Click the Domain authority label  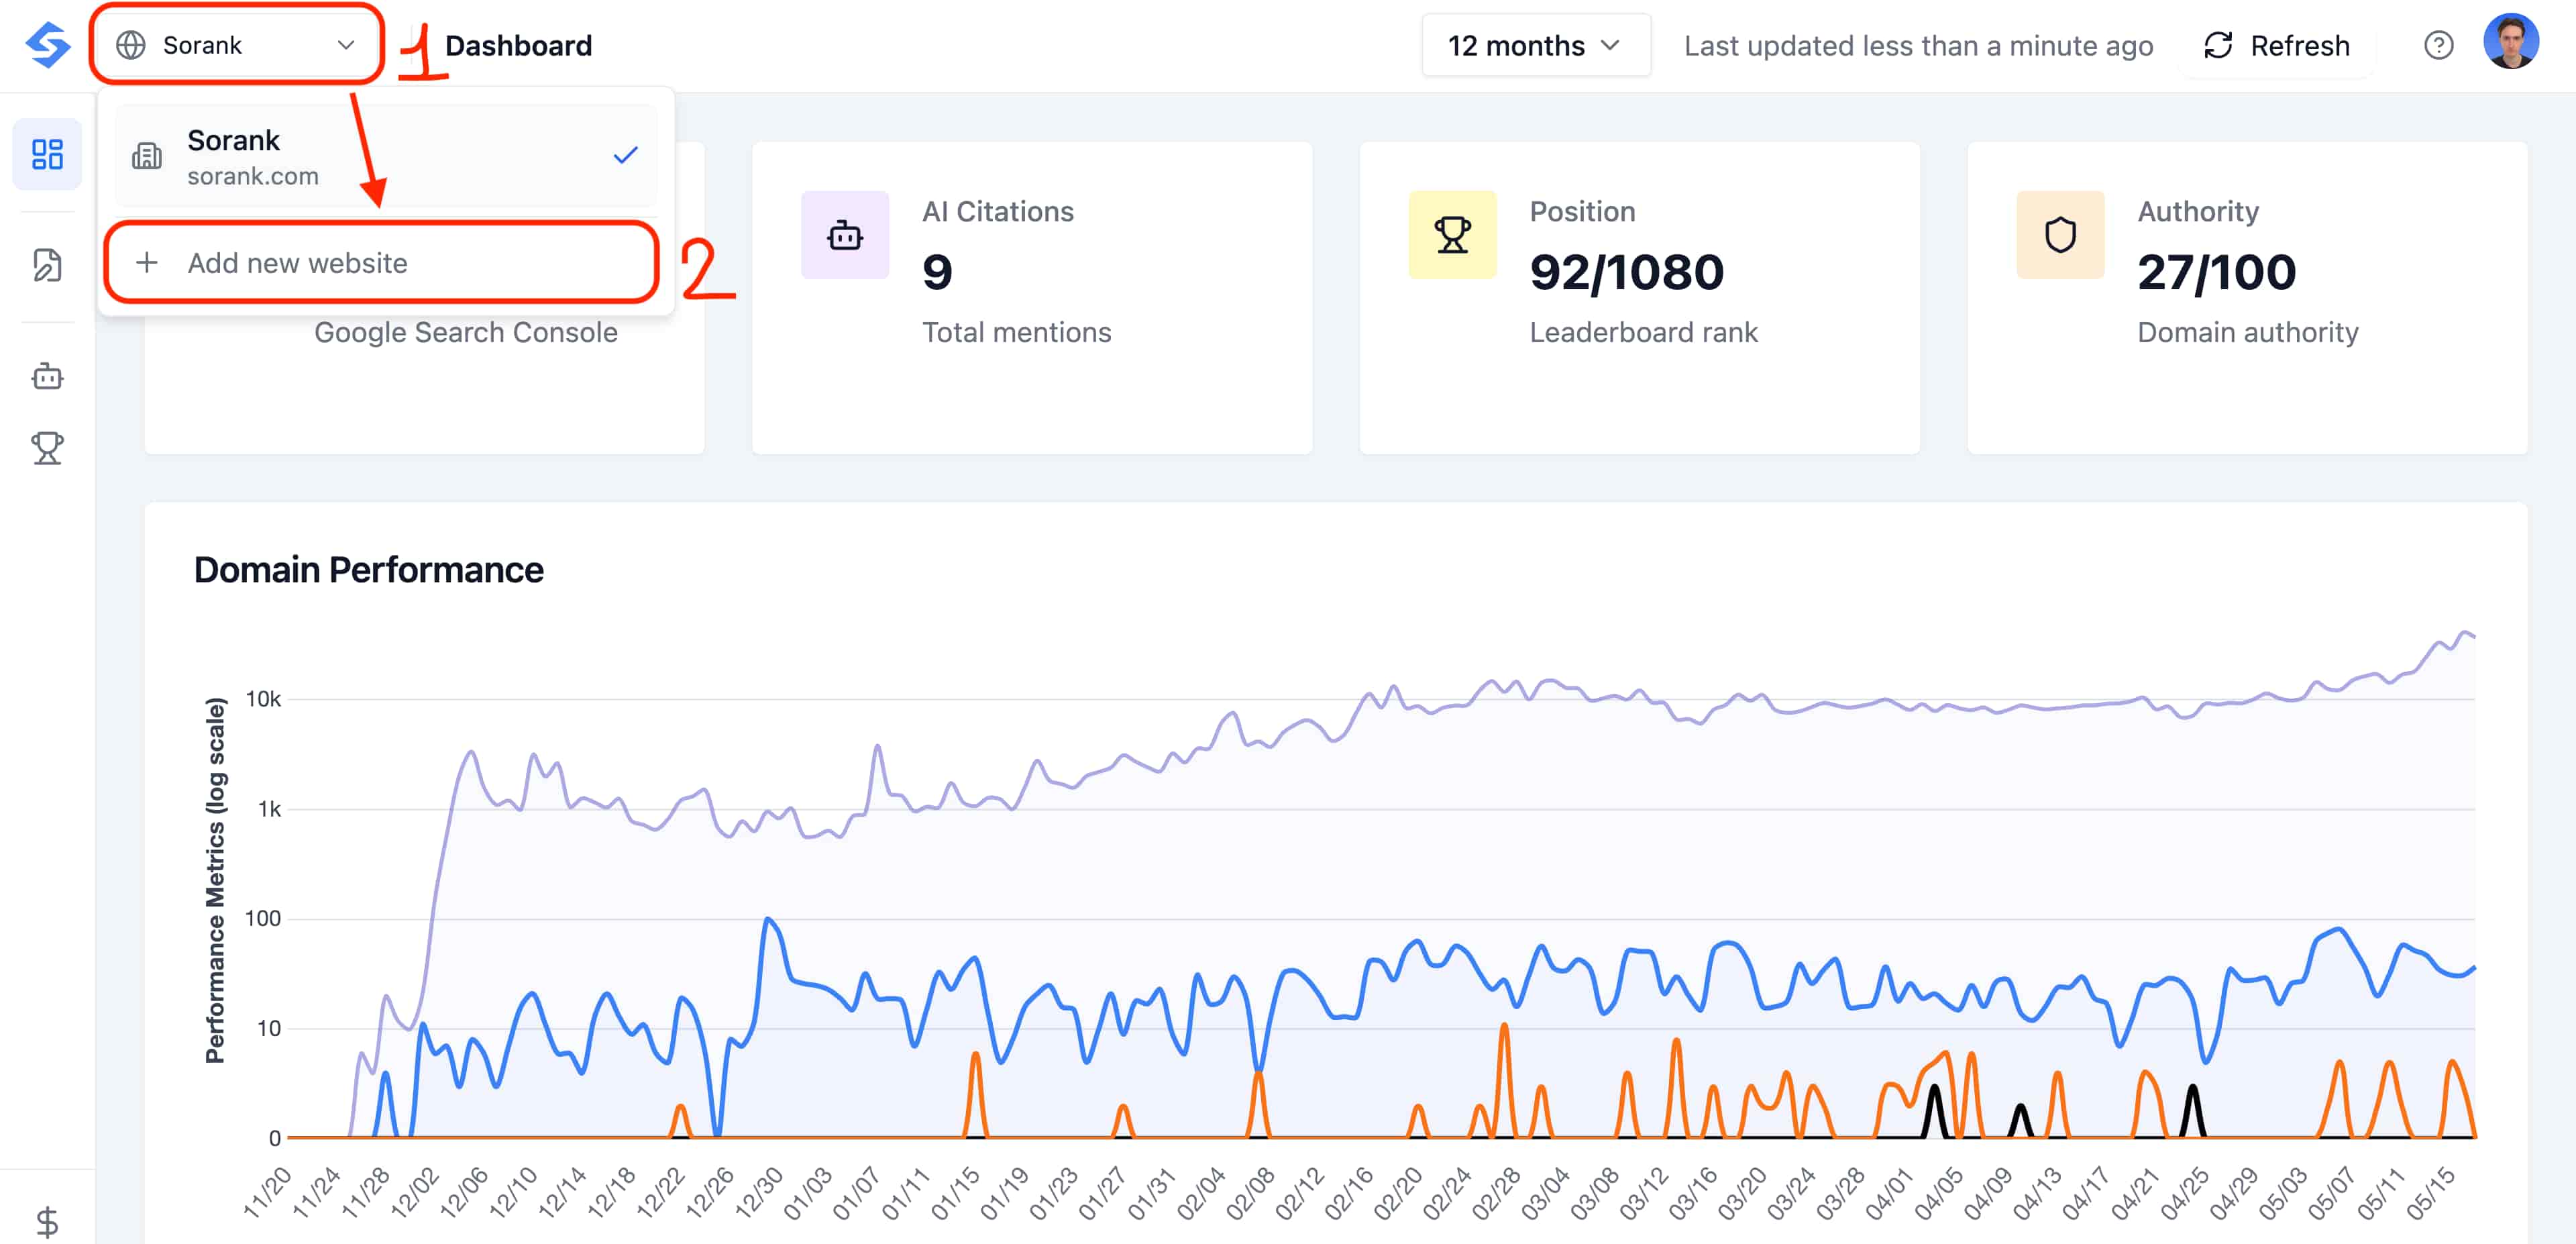[x=2247, y=332]
